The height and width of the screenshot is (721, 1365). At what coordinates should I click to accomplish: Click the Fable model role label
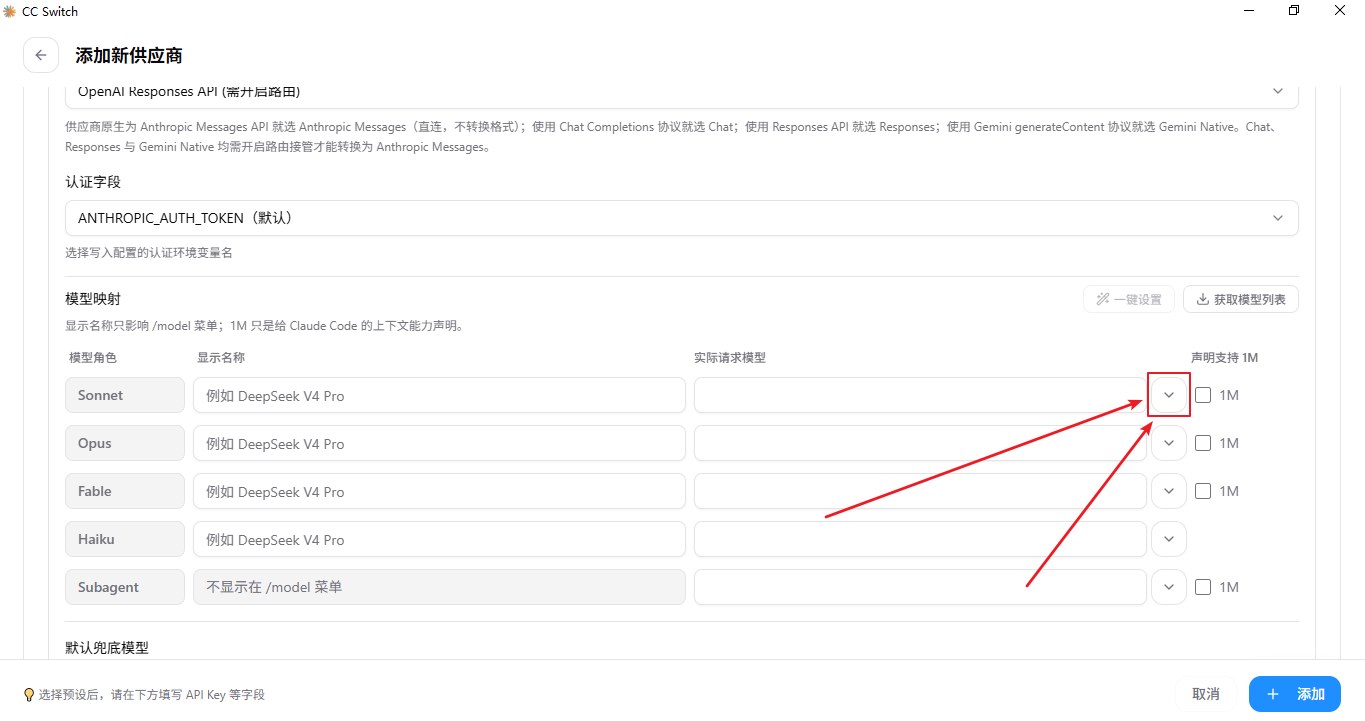pyautogui.click(x=125, y=491)
